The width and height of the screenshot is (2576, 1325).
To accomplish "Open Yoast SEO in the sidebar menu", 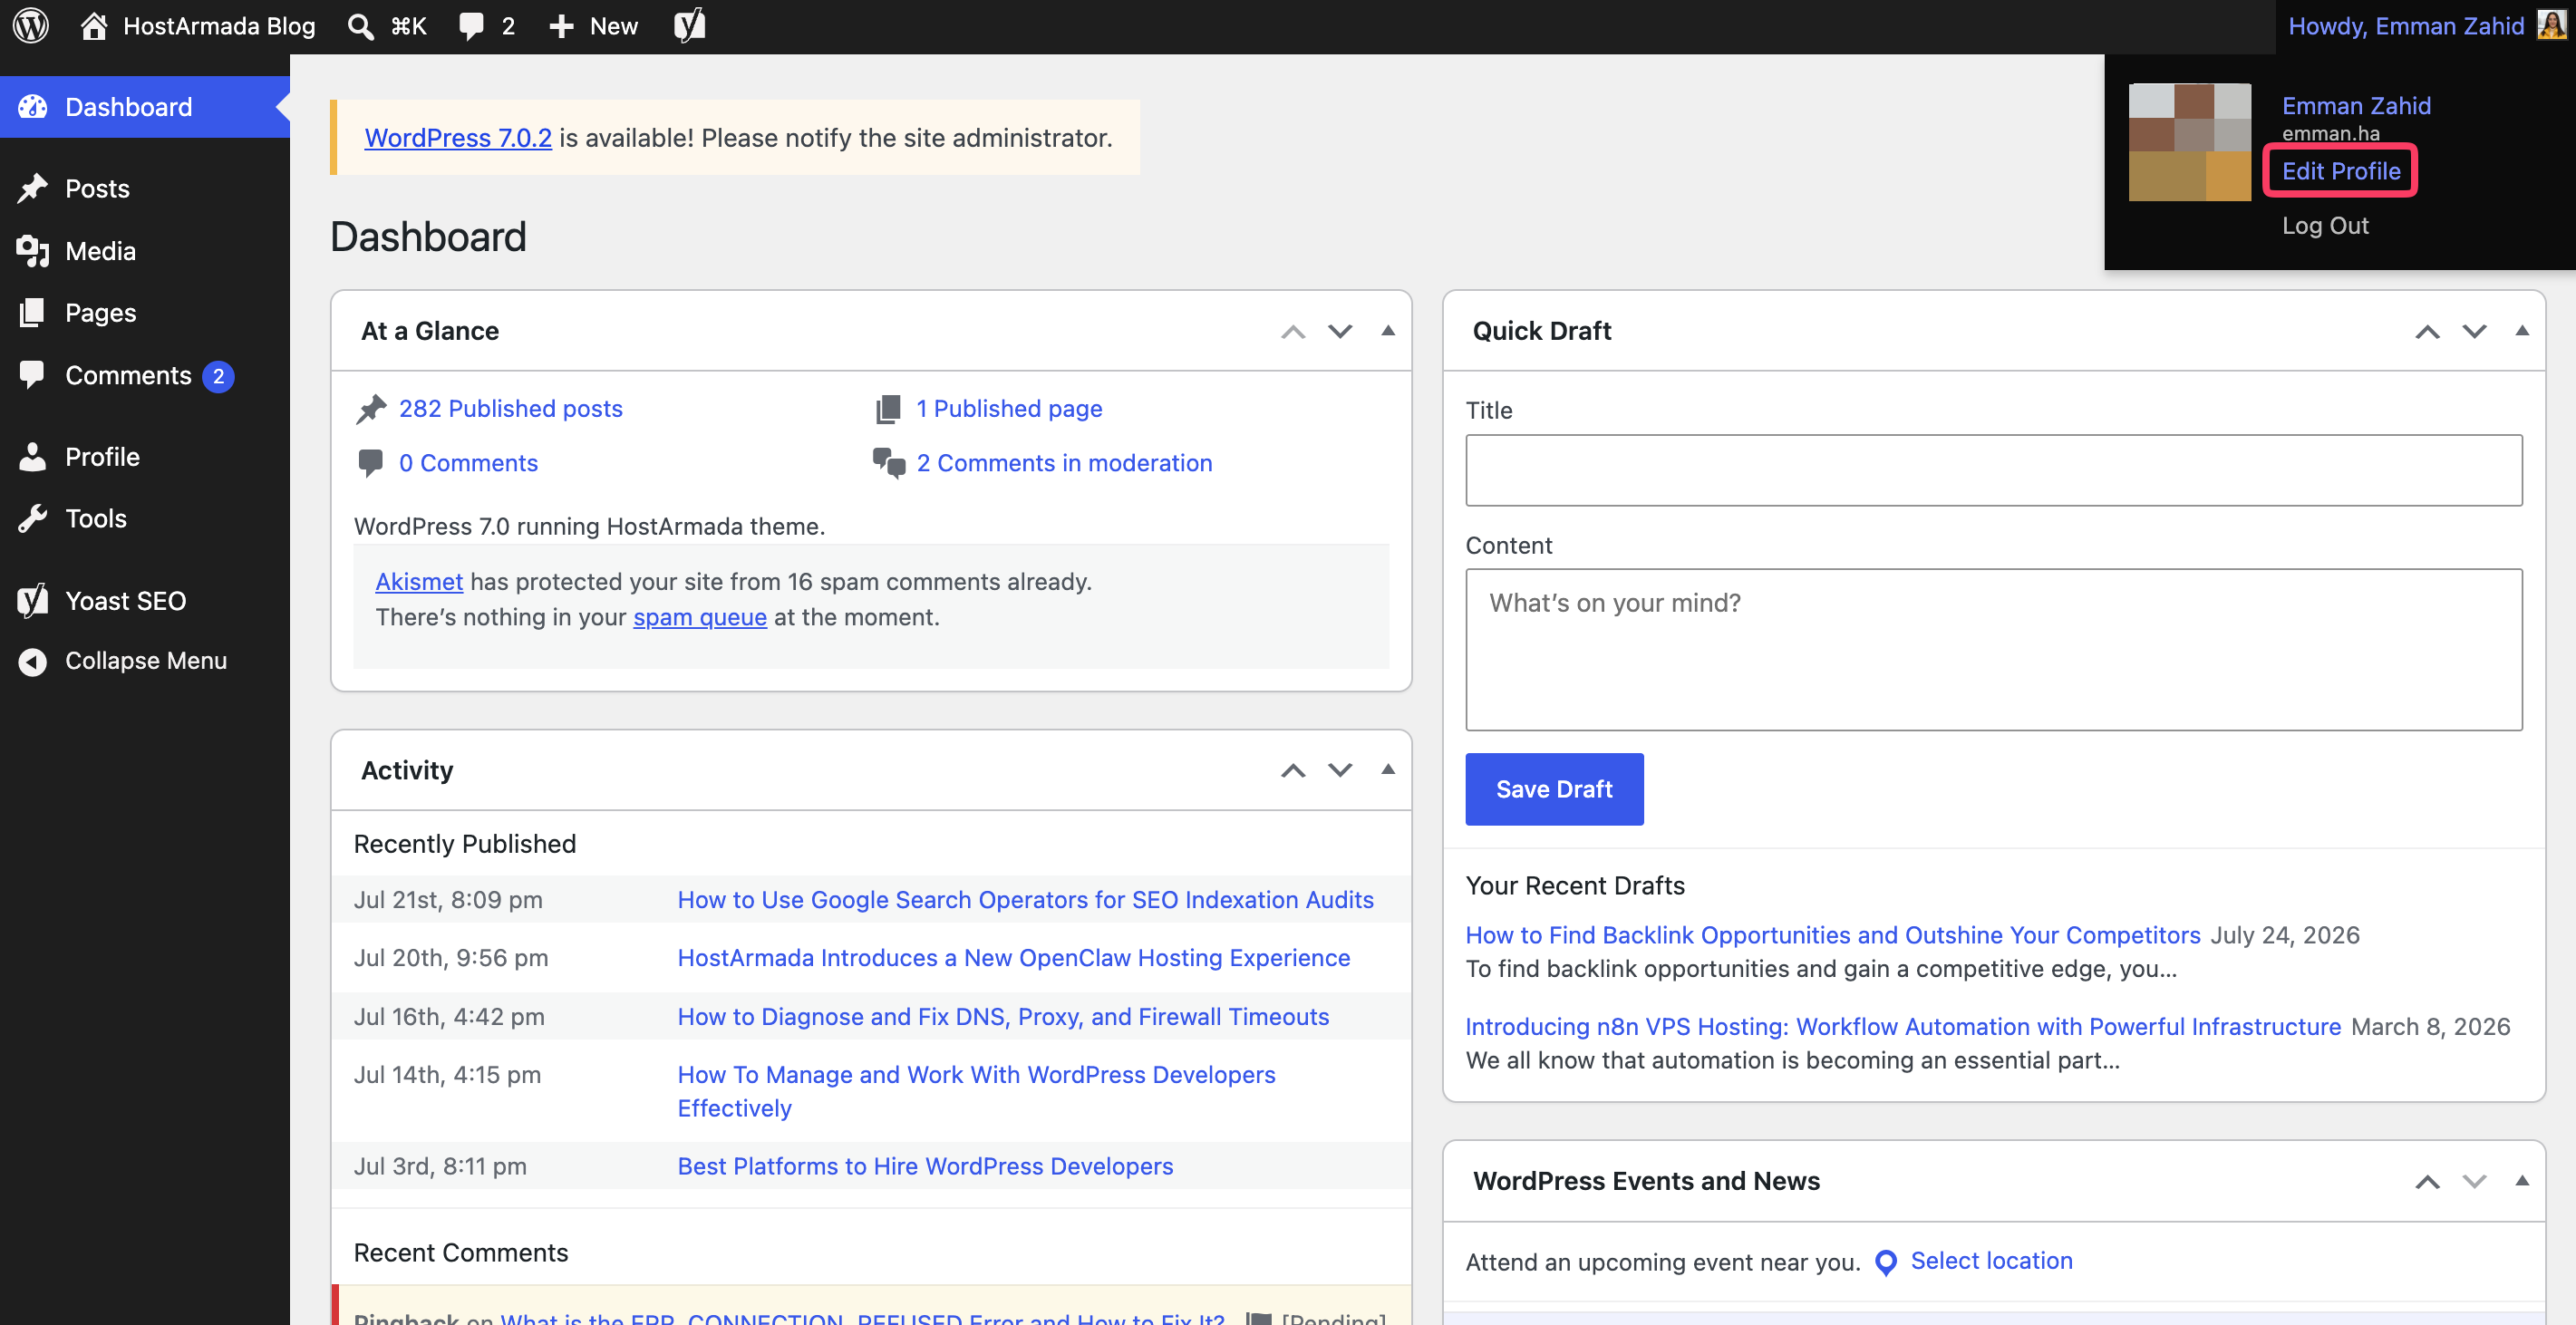I will click(145, 601).
